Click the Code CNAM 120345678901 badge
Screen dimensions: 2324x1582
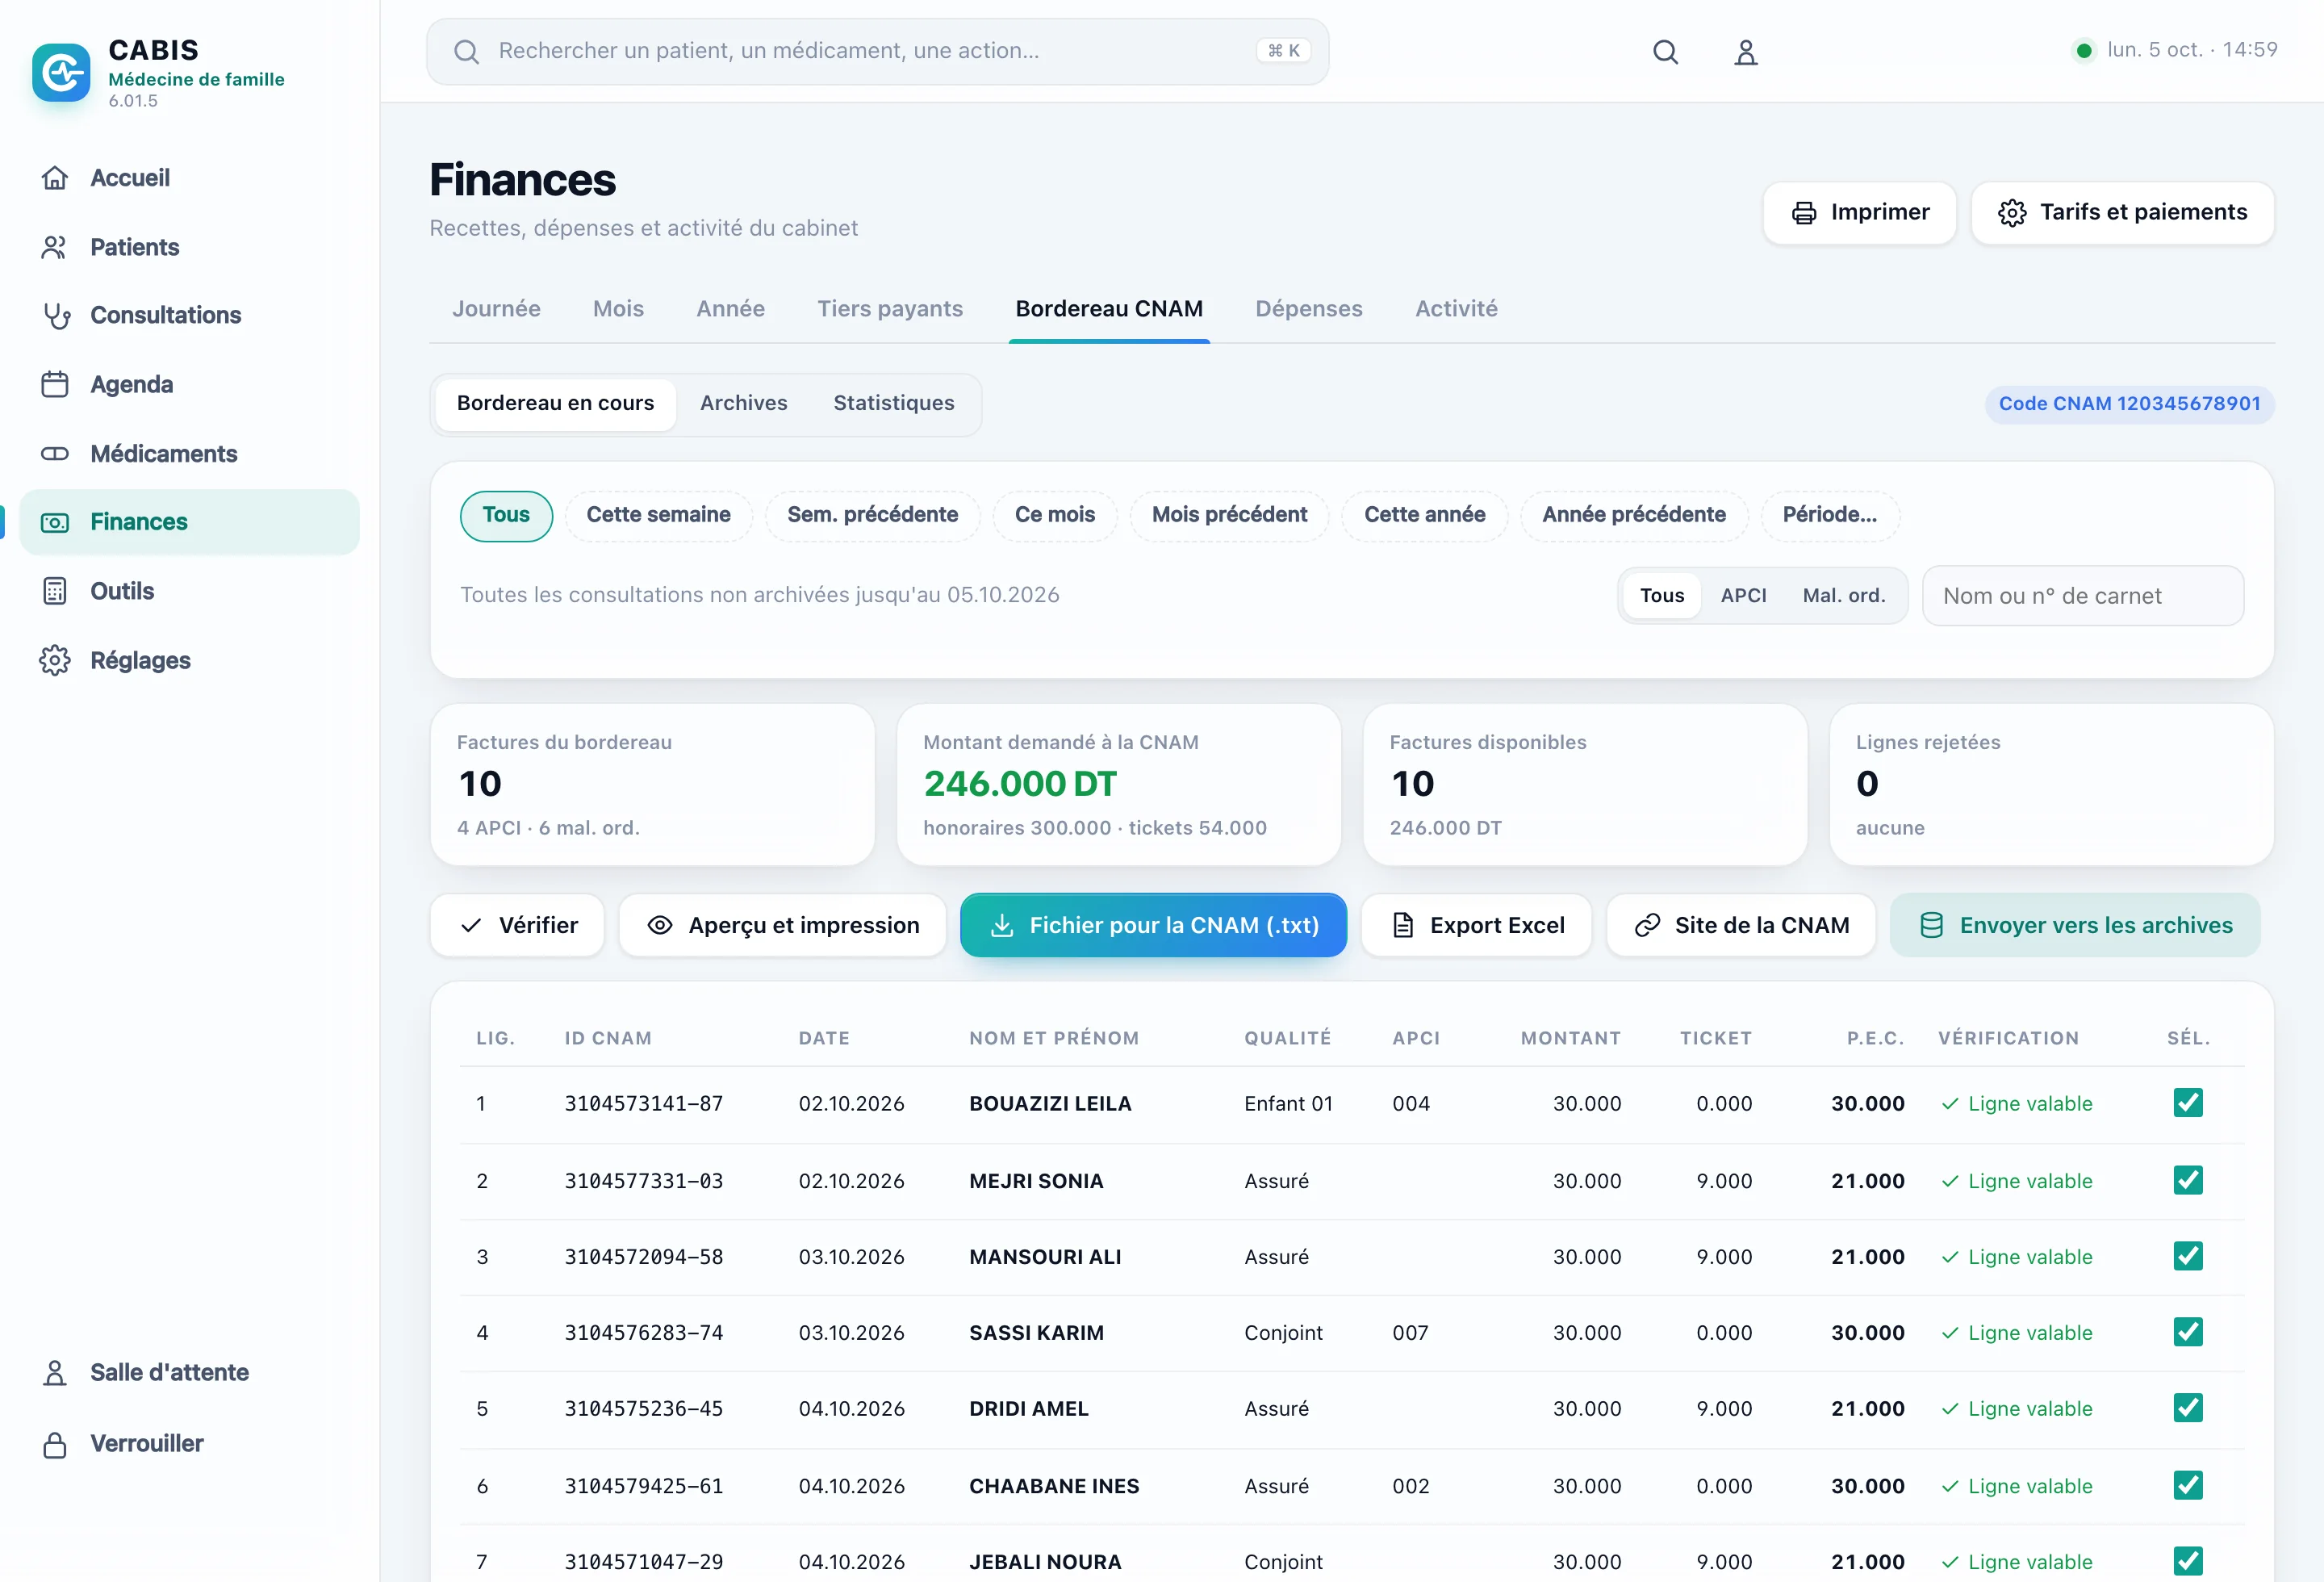[2129, 404]
